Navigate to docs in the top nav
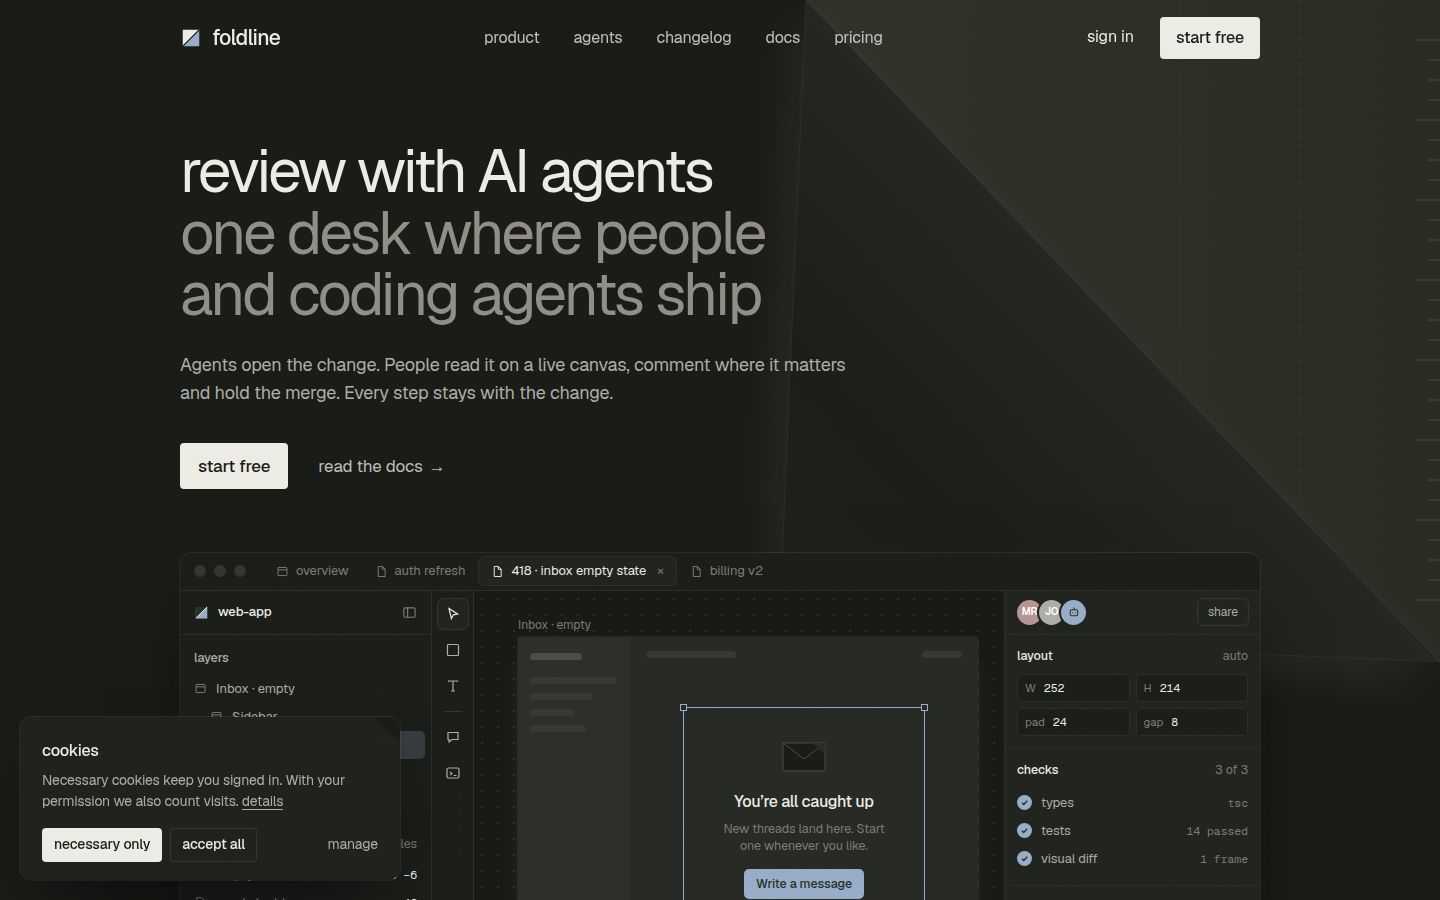This screenshot has height=900, width=1440. [x=783, y=38]
